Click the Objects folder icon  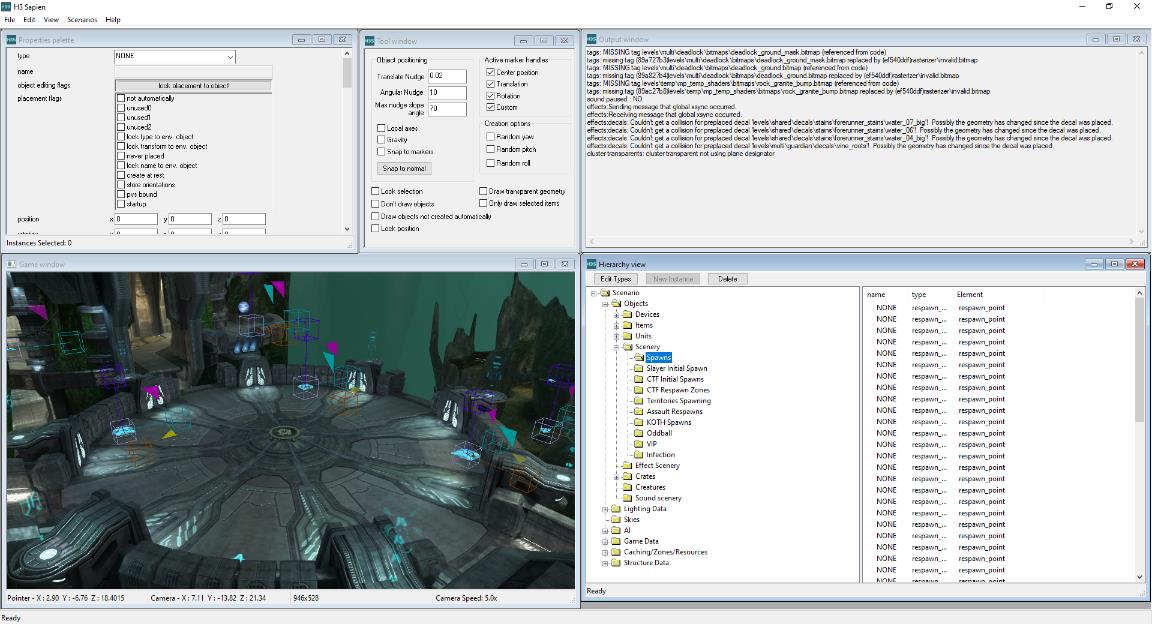click(616, 304)
